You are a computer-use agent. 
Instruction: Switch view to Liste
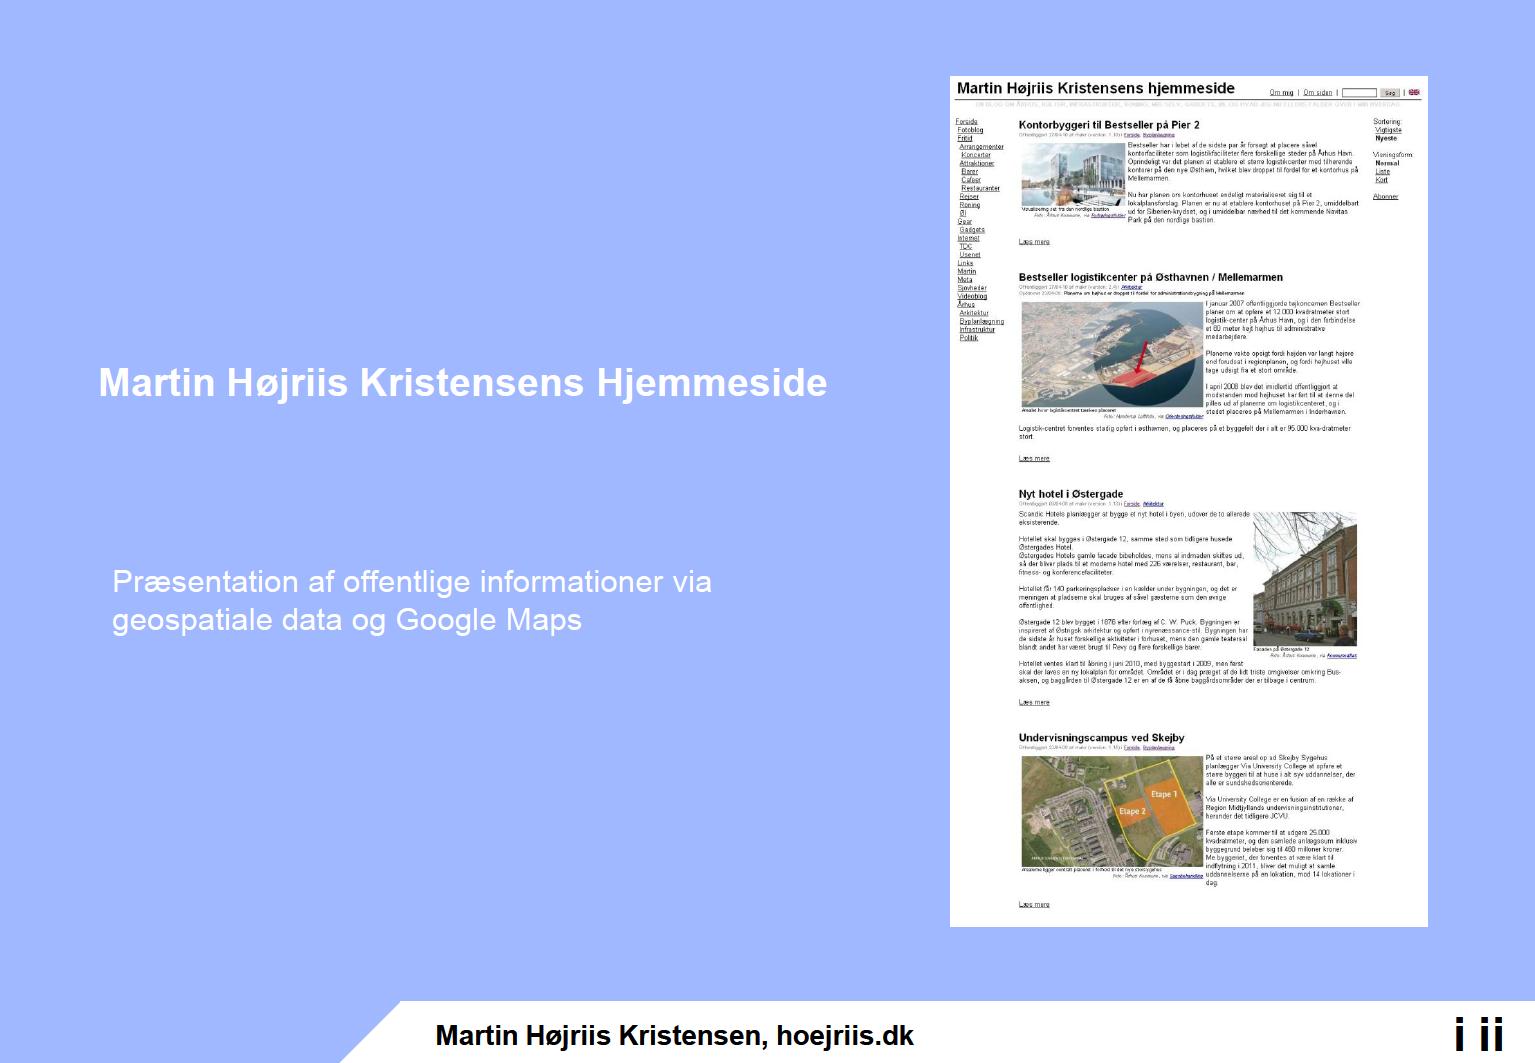(1382, 172)
